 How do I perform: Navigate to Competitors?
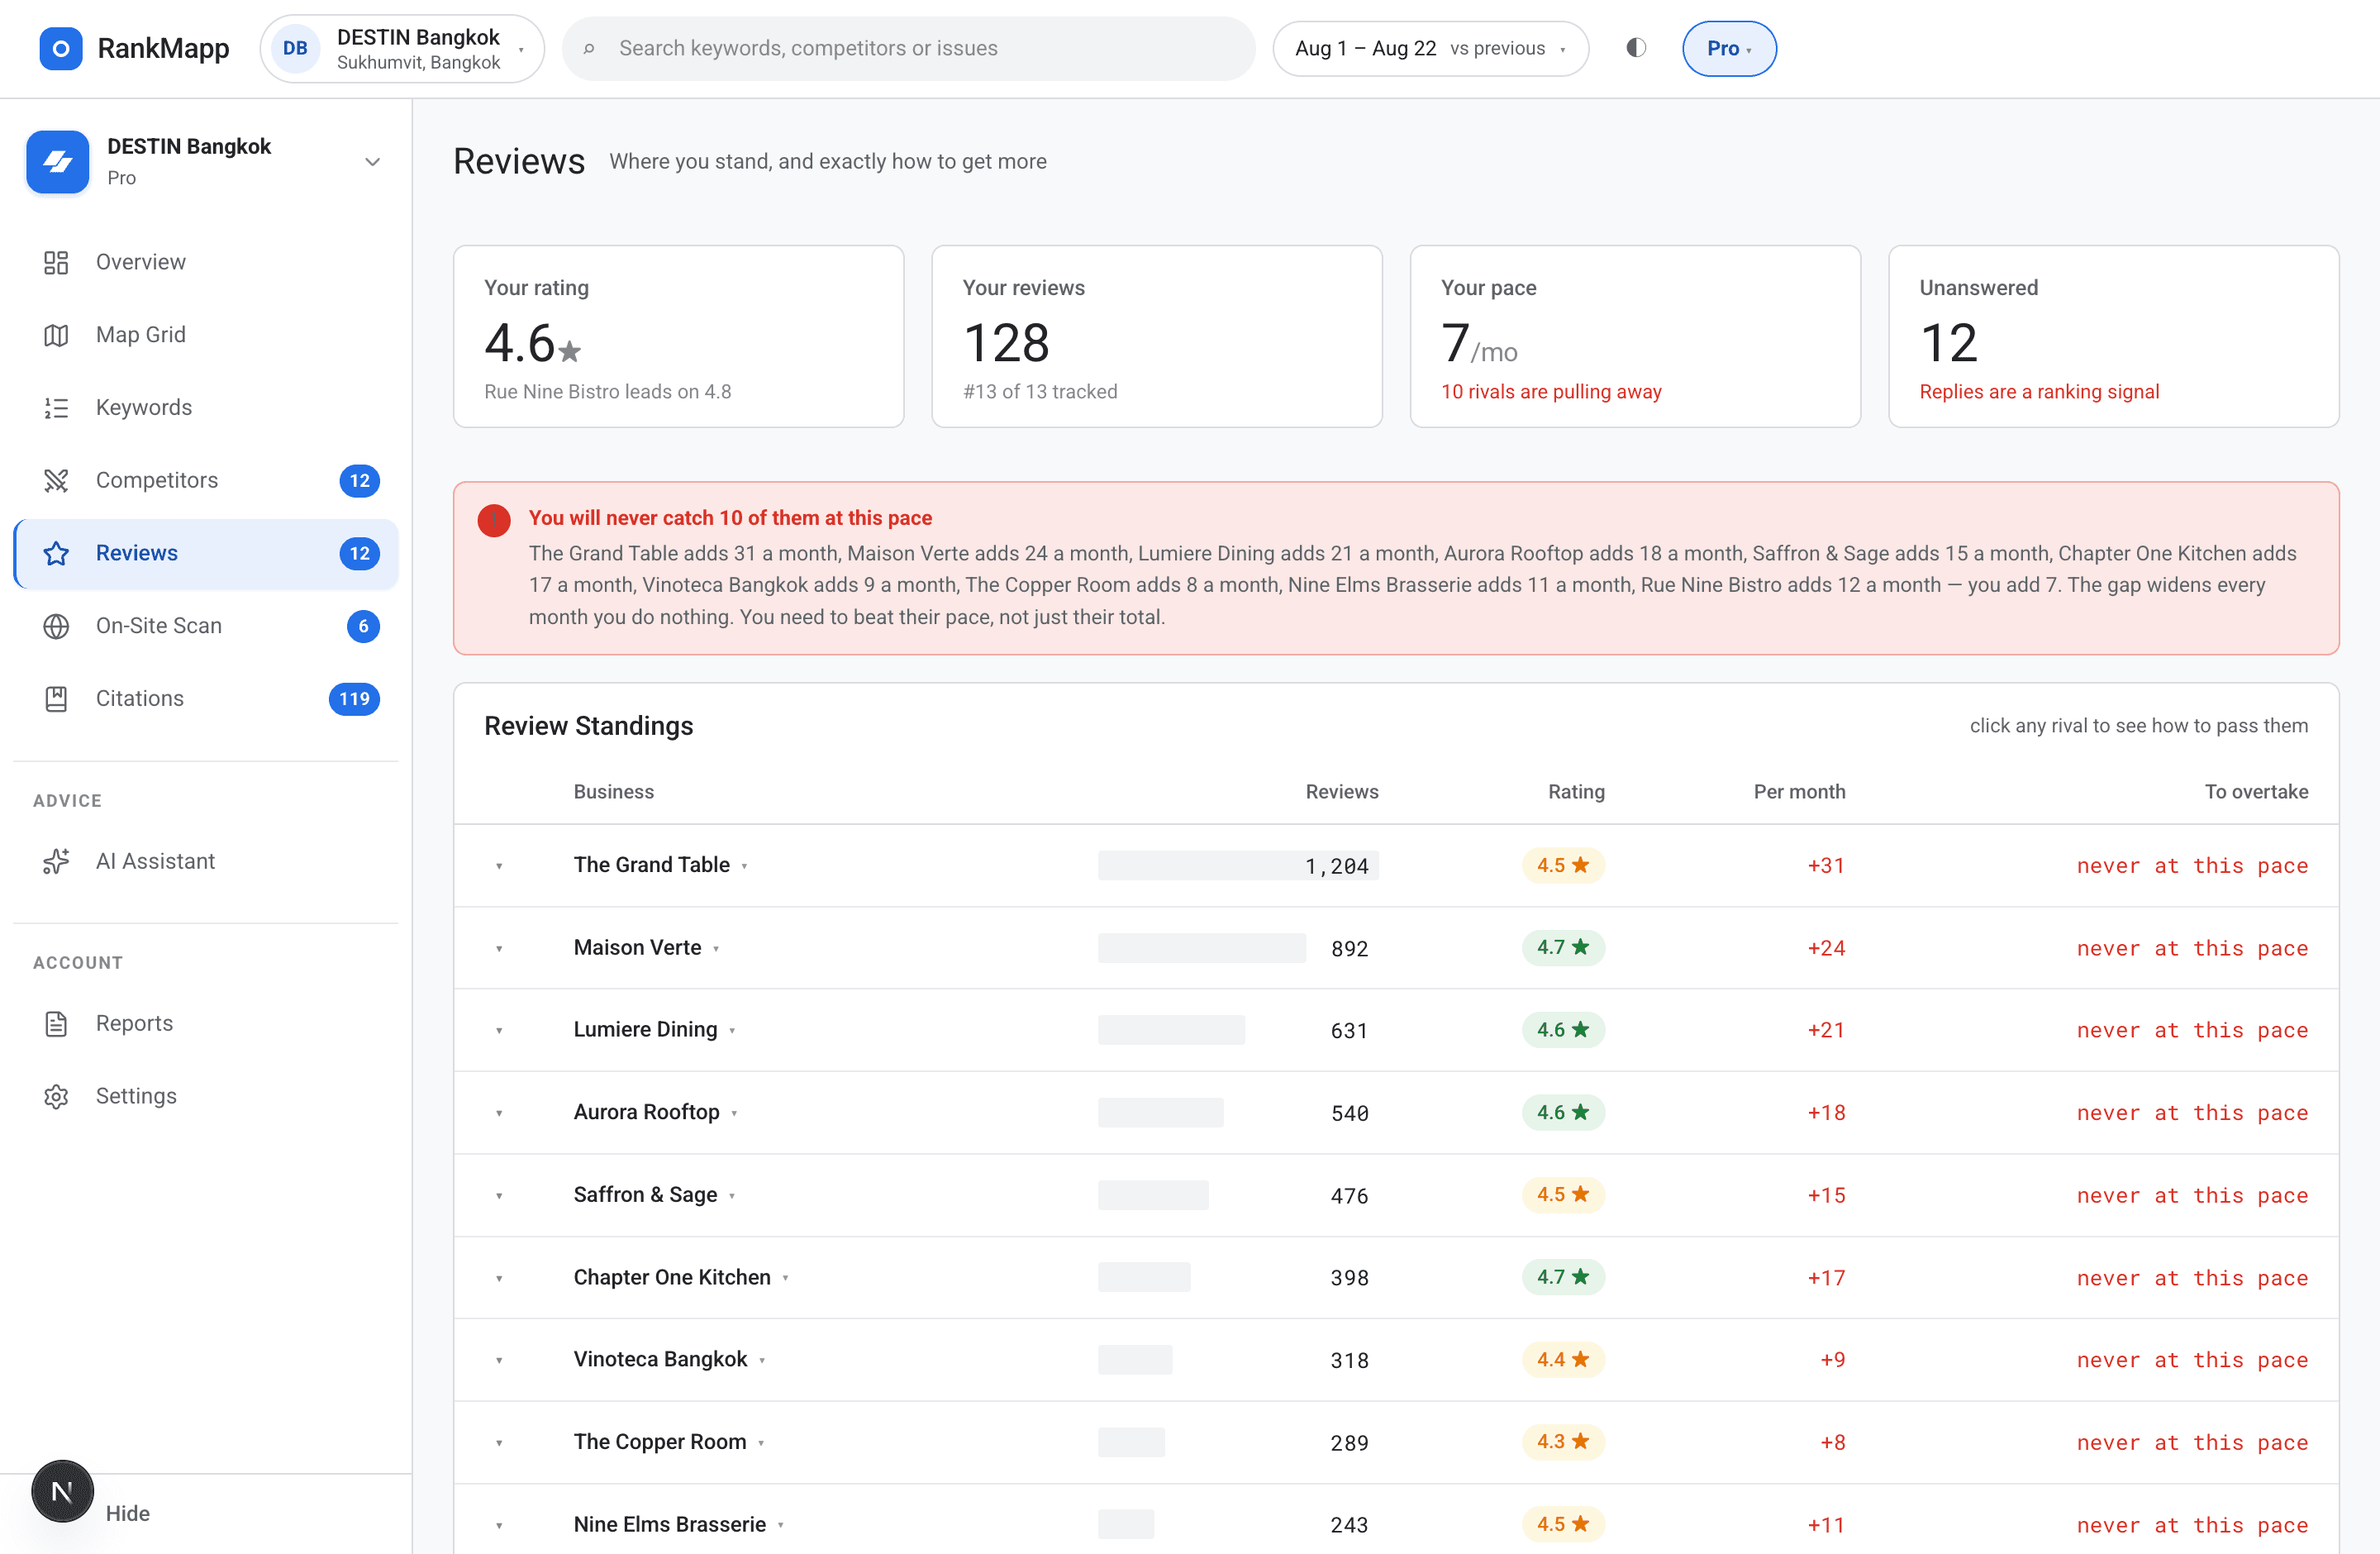[206, 480]
